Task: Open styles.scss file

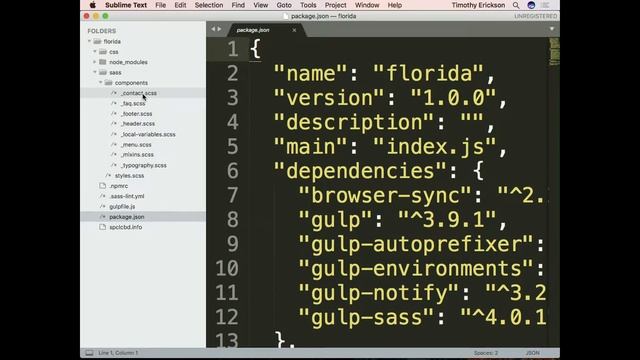Action: coord(129,176)
